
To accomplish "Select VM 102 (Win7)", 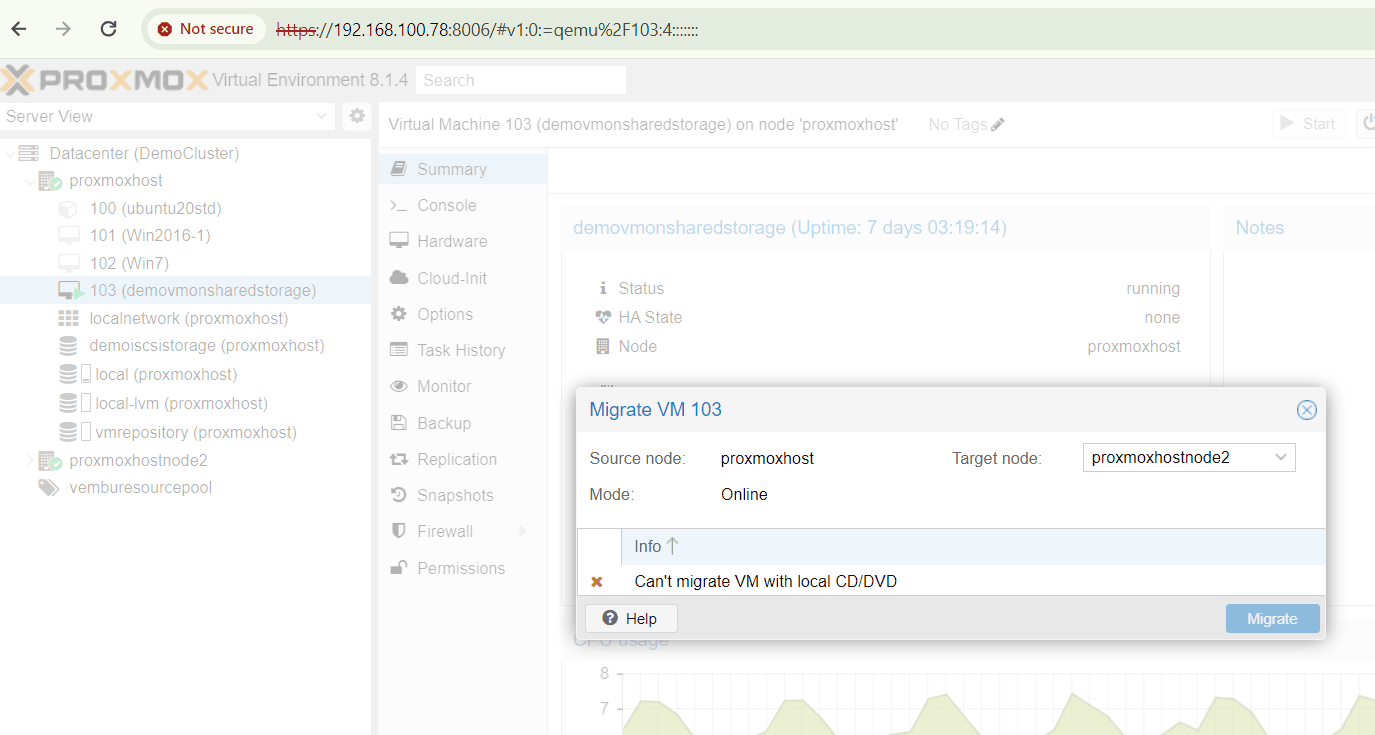I will 129,263.
